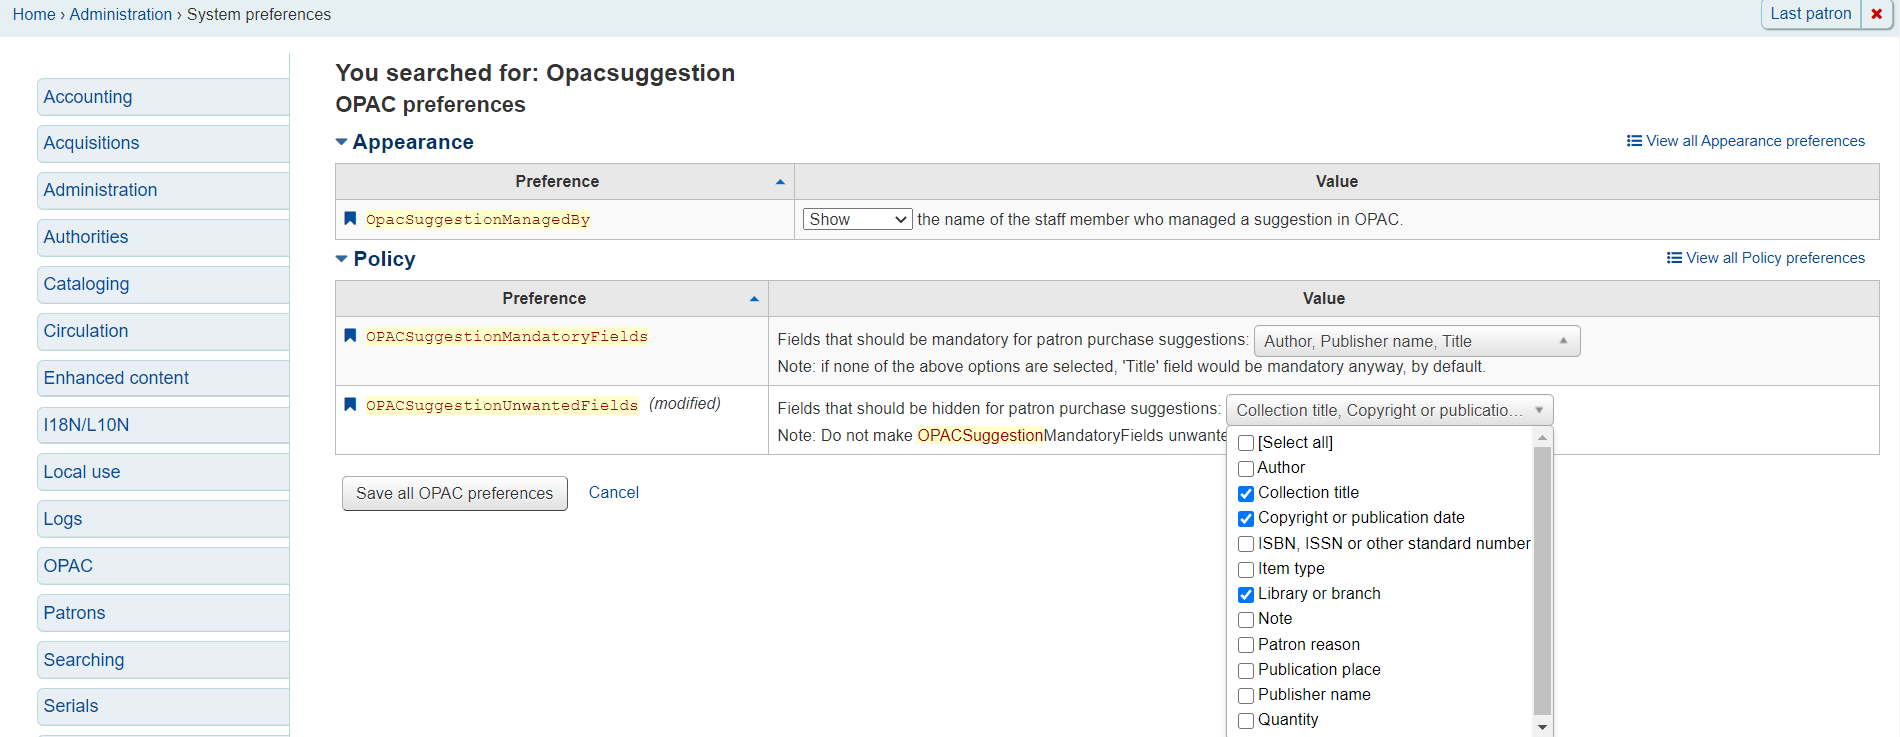Sort the Appearance table by Preference column

click(565, 181)
